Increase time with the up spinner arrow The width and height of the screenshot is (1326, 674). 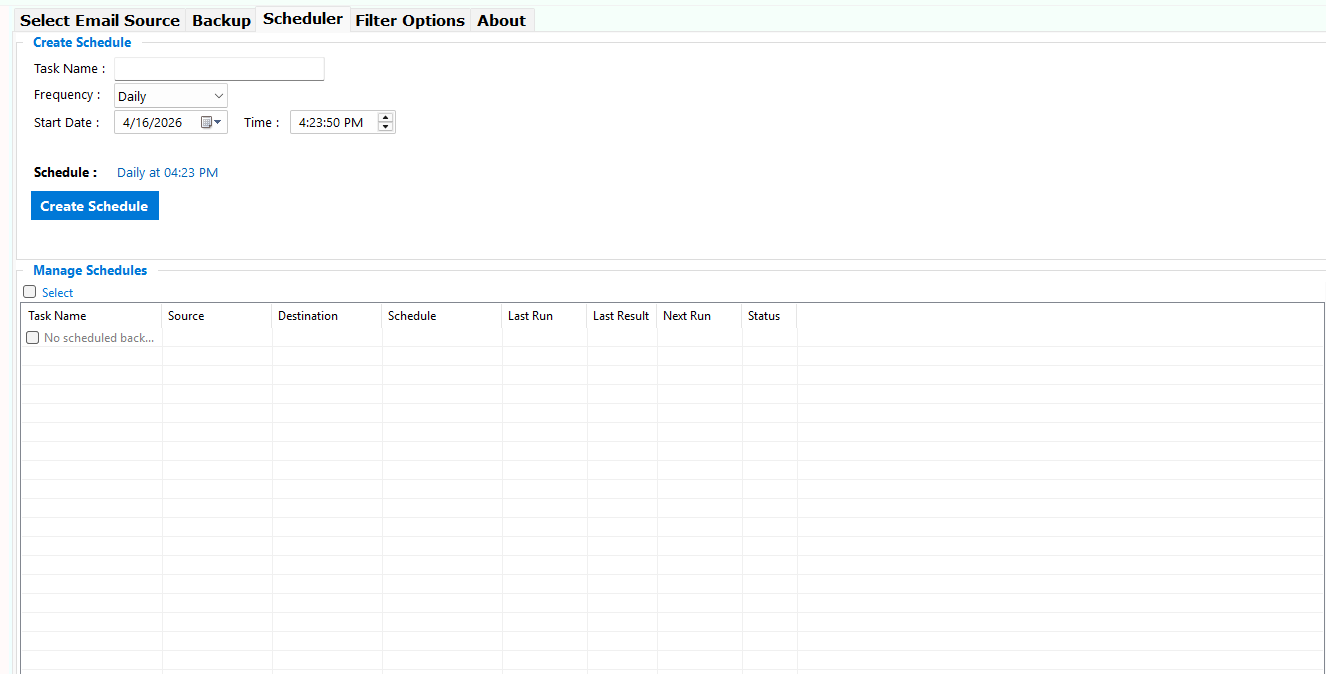pos(386,117)
